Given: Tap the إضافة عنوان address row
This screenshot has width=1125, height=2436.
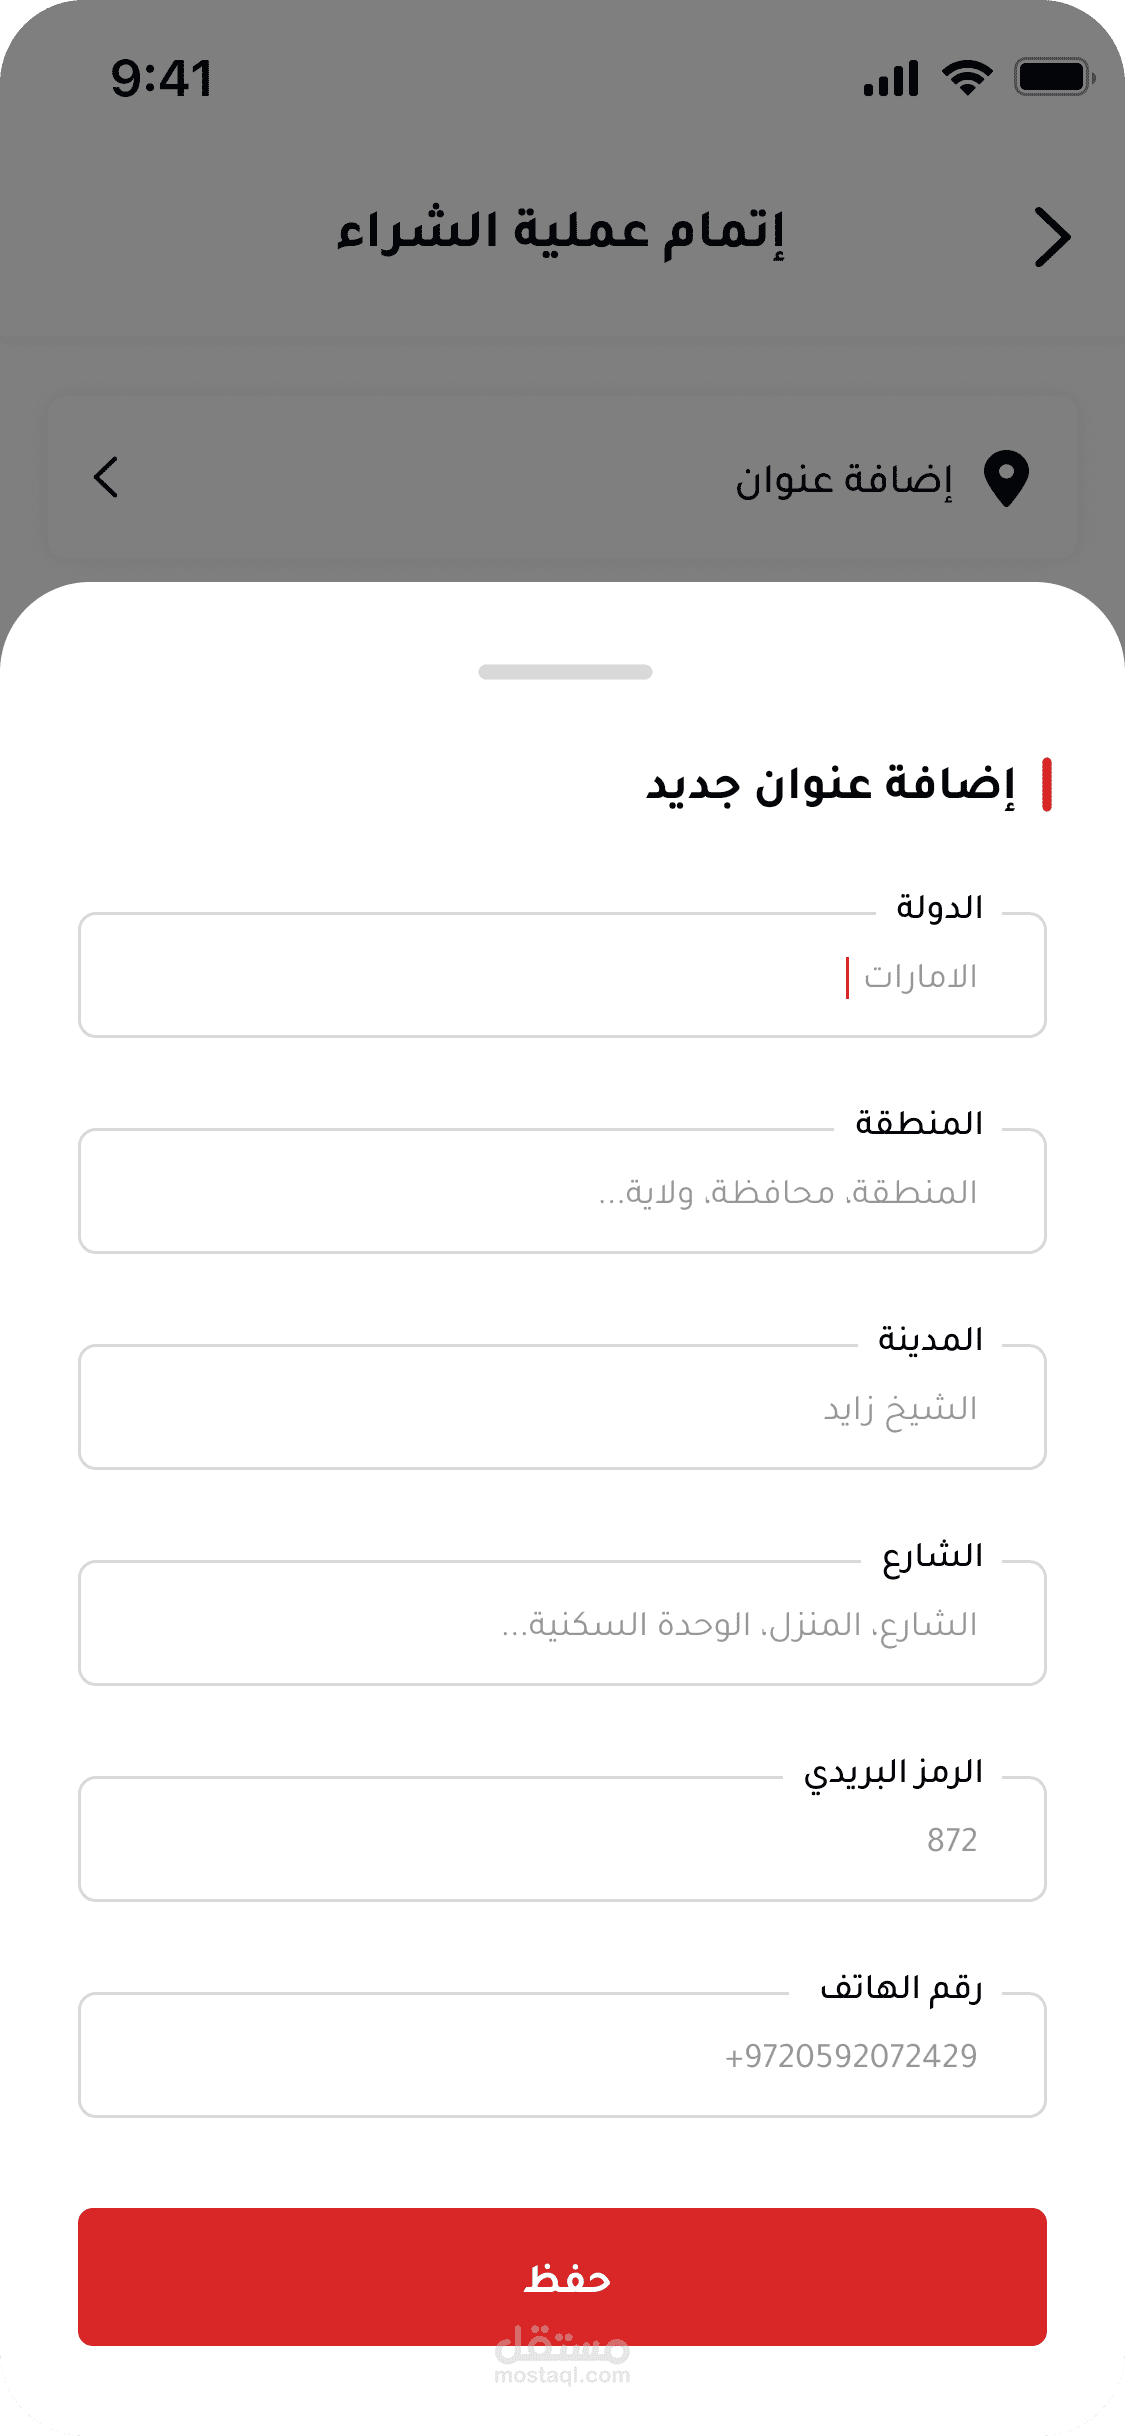Looking at the screenshot, I should (x=562, y=477).
